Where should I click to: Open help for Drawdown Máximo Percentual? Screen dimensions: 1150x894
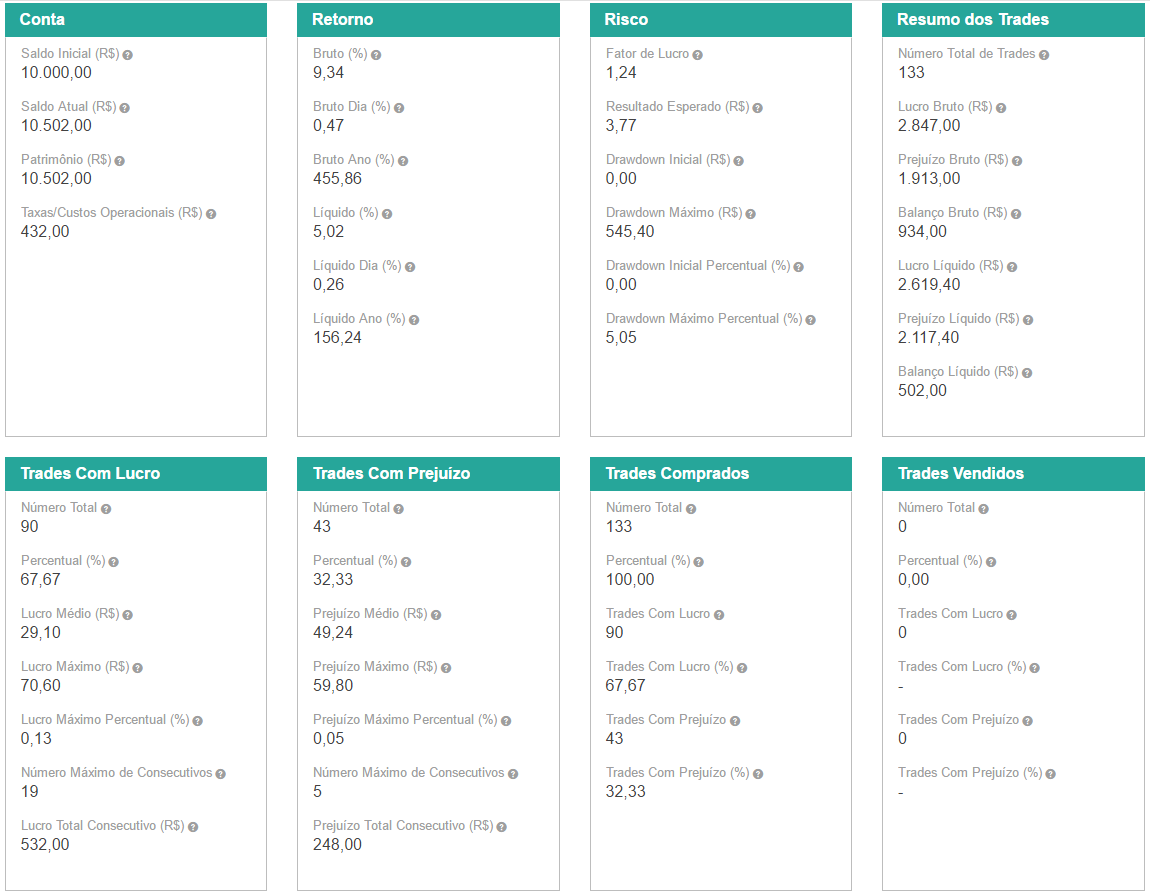tap(810, 320)
